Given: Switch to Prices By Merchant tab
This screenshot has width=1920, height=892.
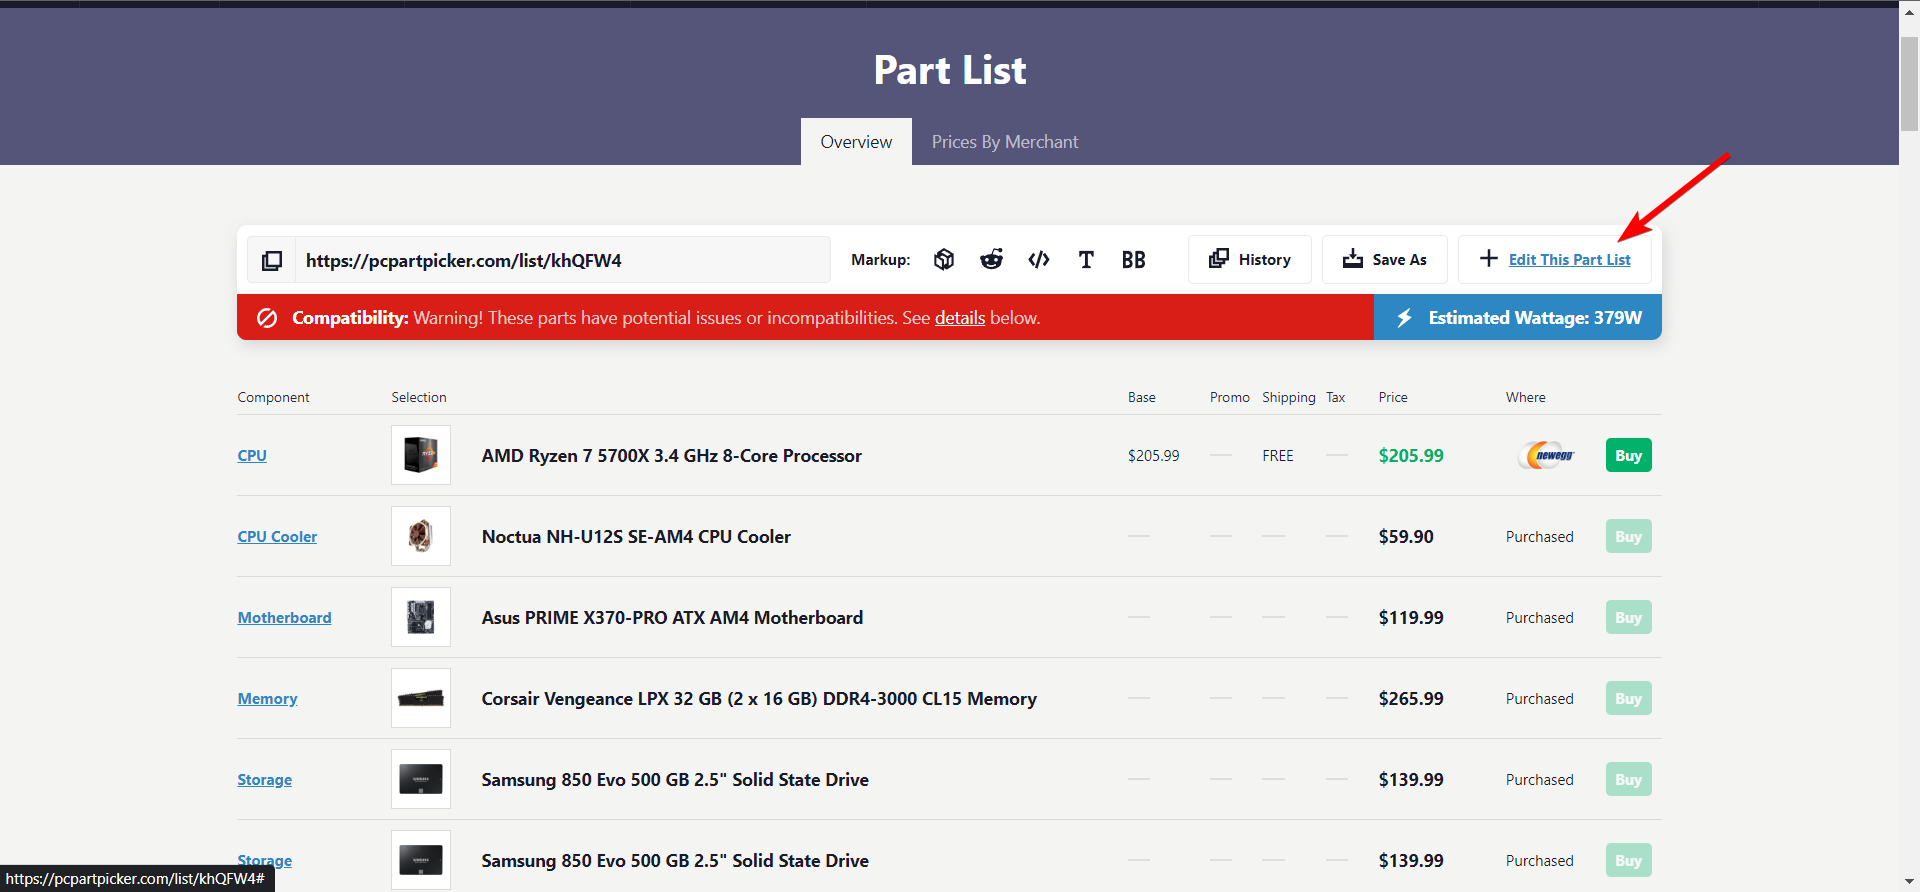Looking at the screenshot, I should [1005, 142].
